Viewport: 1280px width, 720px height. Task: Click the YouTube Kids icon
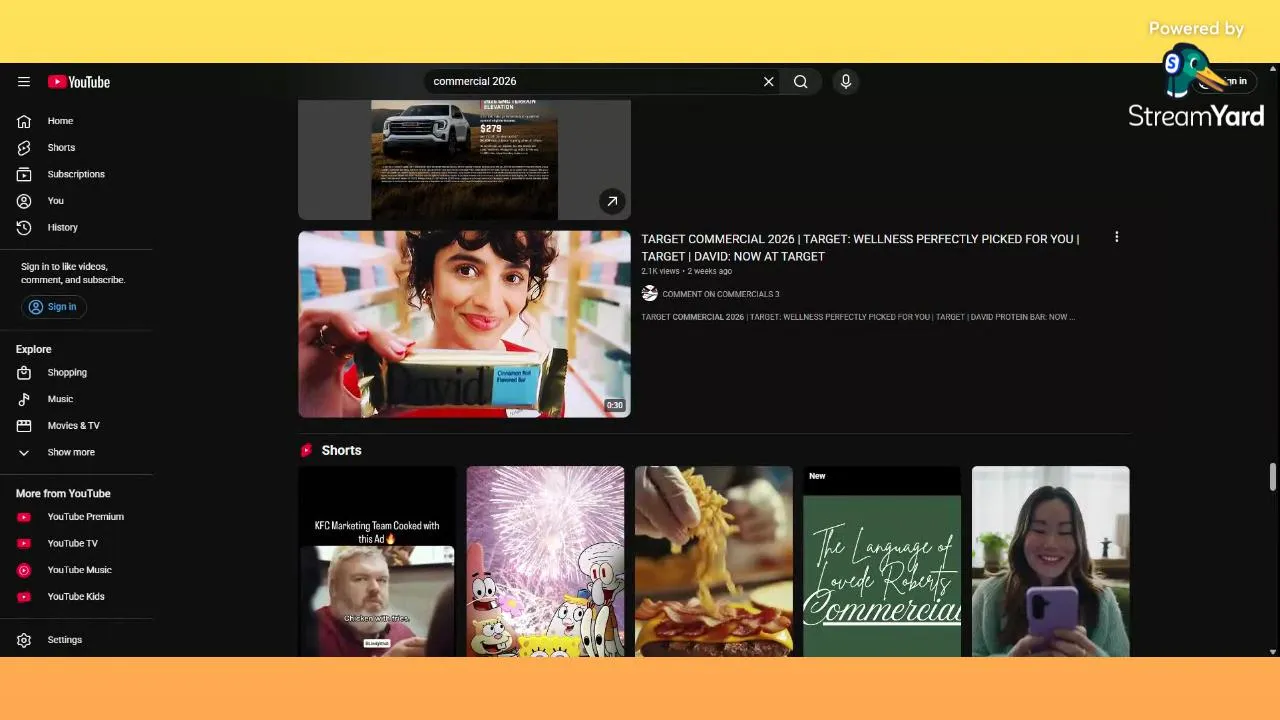pos(24,597)
